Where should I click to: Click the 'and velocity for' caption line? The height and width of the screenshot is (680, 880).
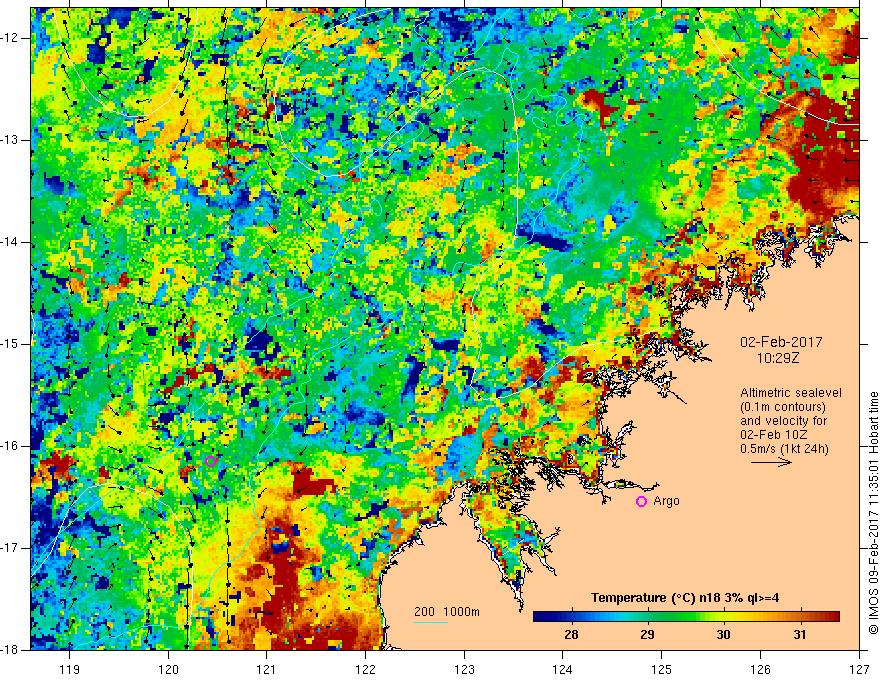point(783,421)
